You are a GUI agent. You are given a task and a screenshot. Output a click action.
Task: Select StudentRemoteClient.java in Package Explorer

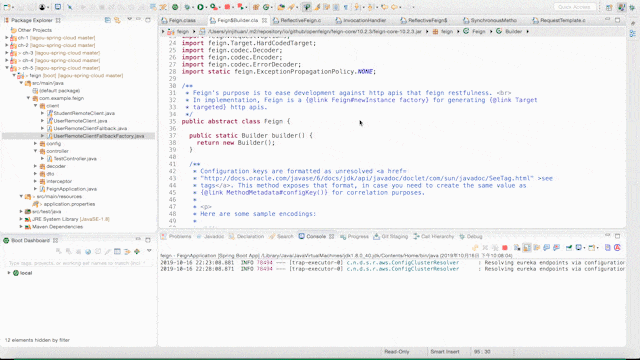(84, 113)
